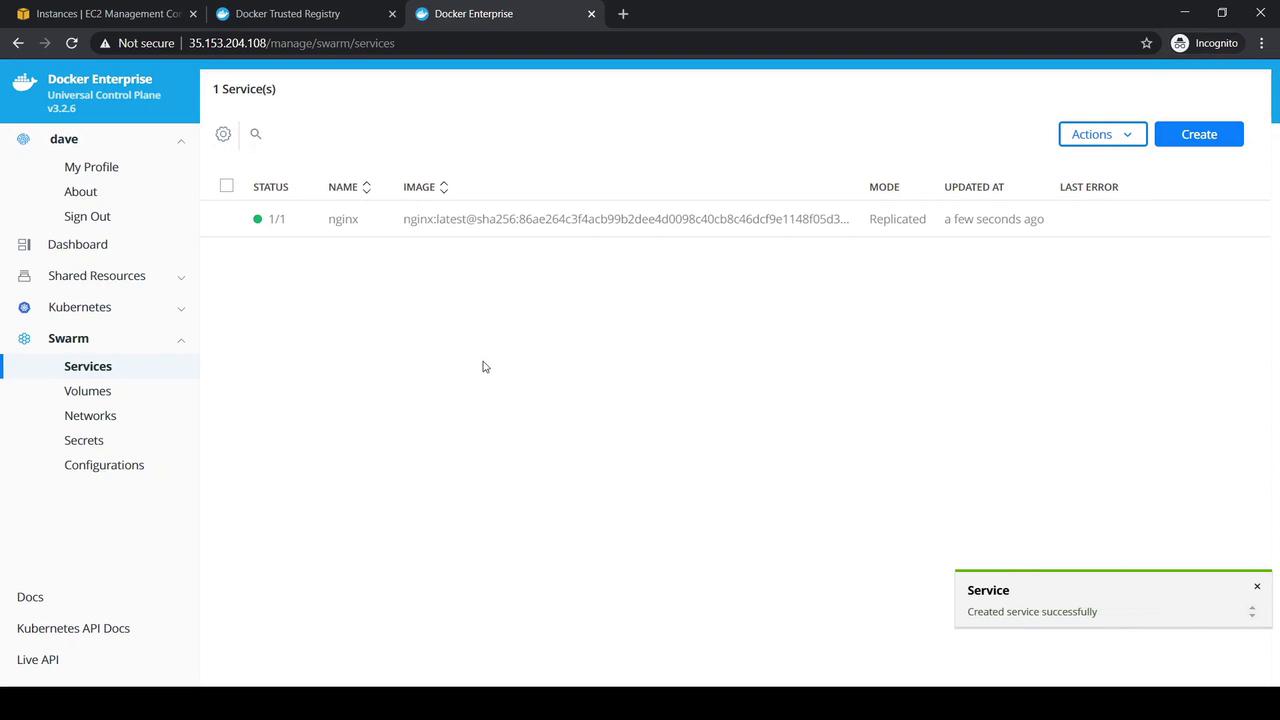The image size is (1280, 720).
Task: Click the browser back arrow
Action: point(18,43)
